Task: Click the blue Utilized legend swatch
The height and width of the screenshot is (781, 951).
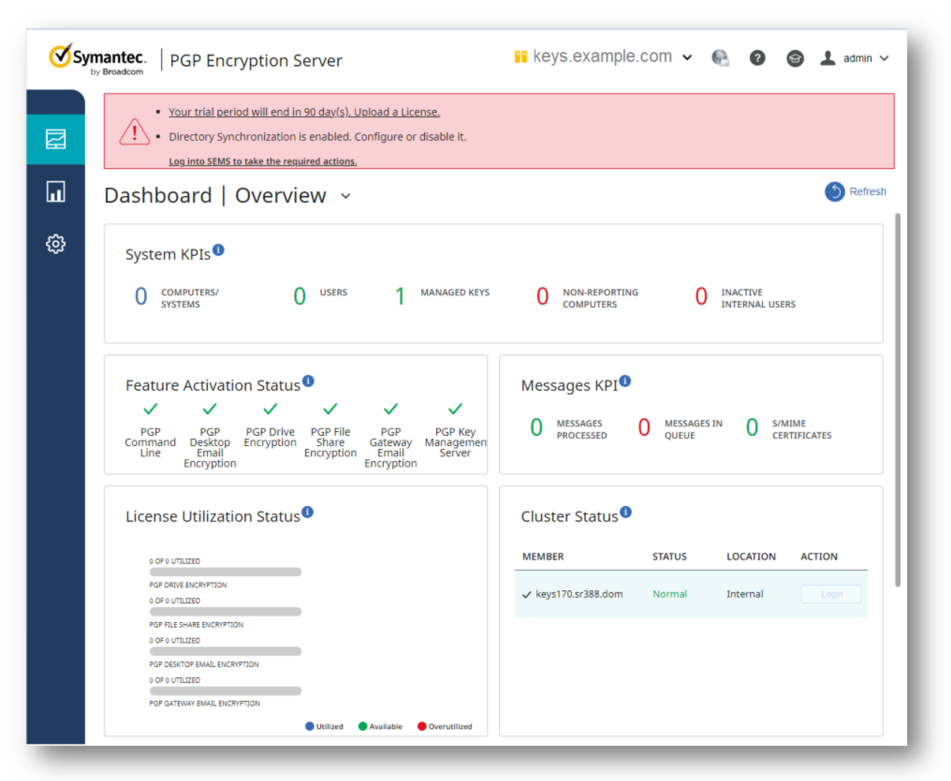Action: click(x=309, y=726)
